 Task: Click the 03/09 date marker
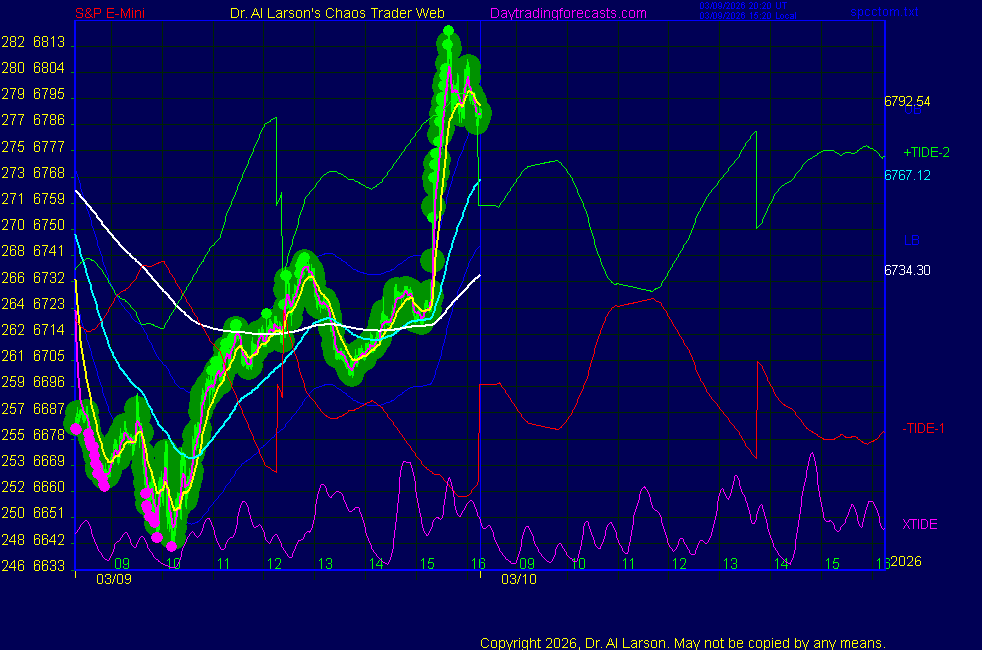tap(110, 579)
